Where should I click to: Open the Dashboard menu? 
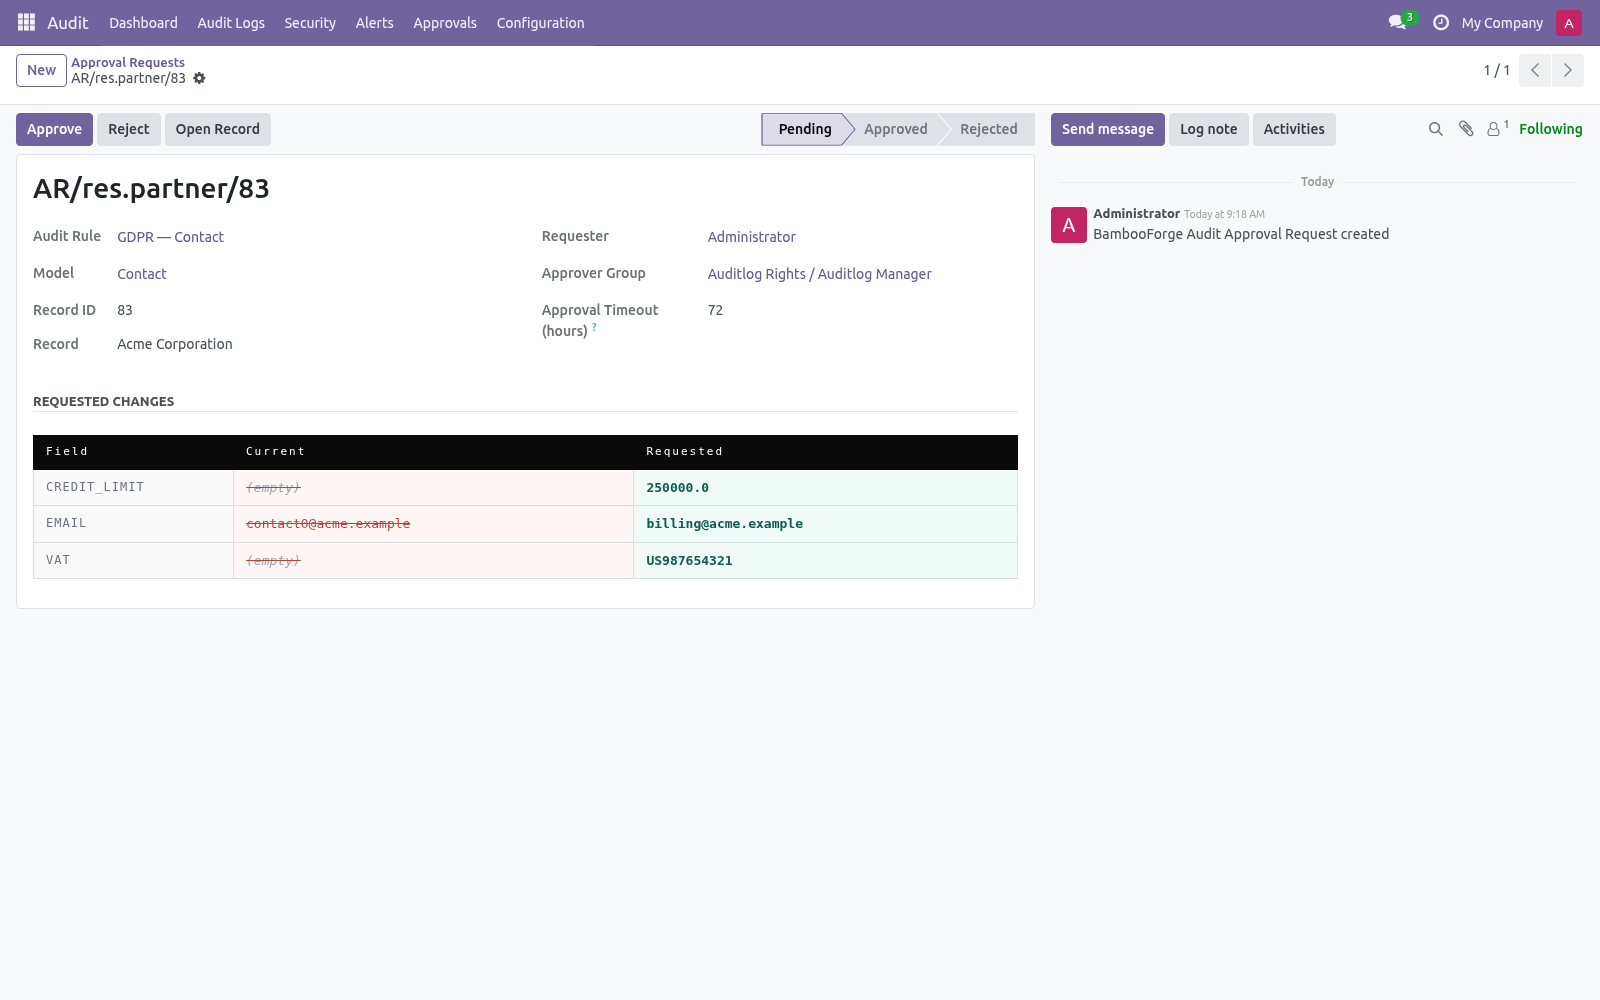click(143, 23)
